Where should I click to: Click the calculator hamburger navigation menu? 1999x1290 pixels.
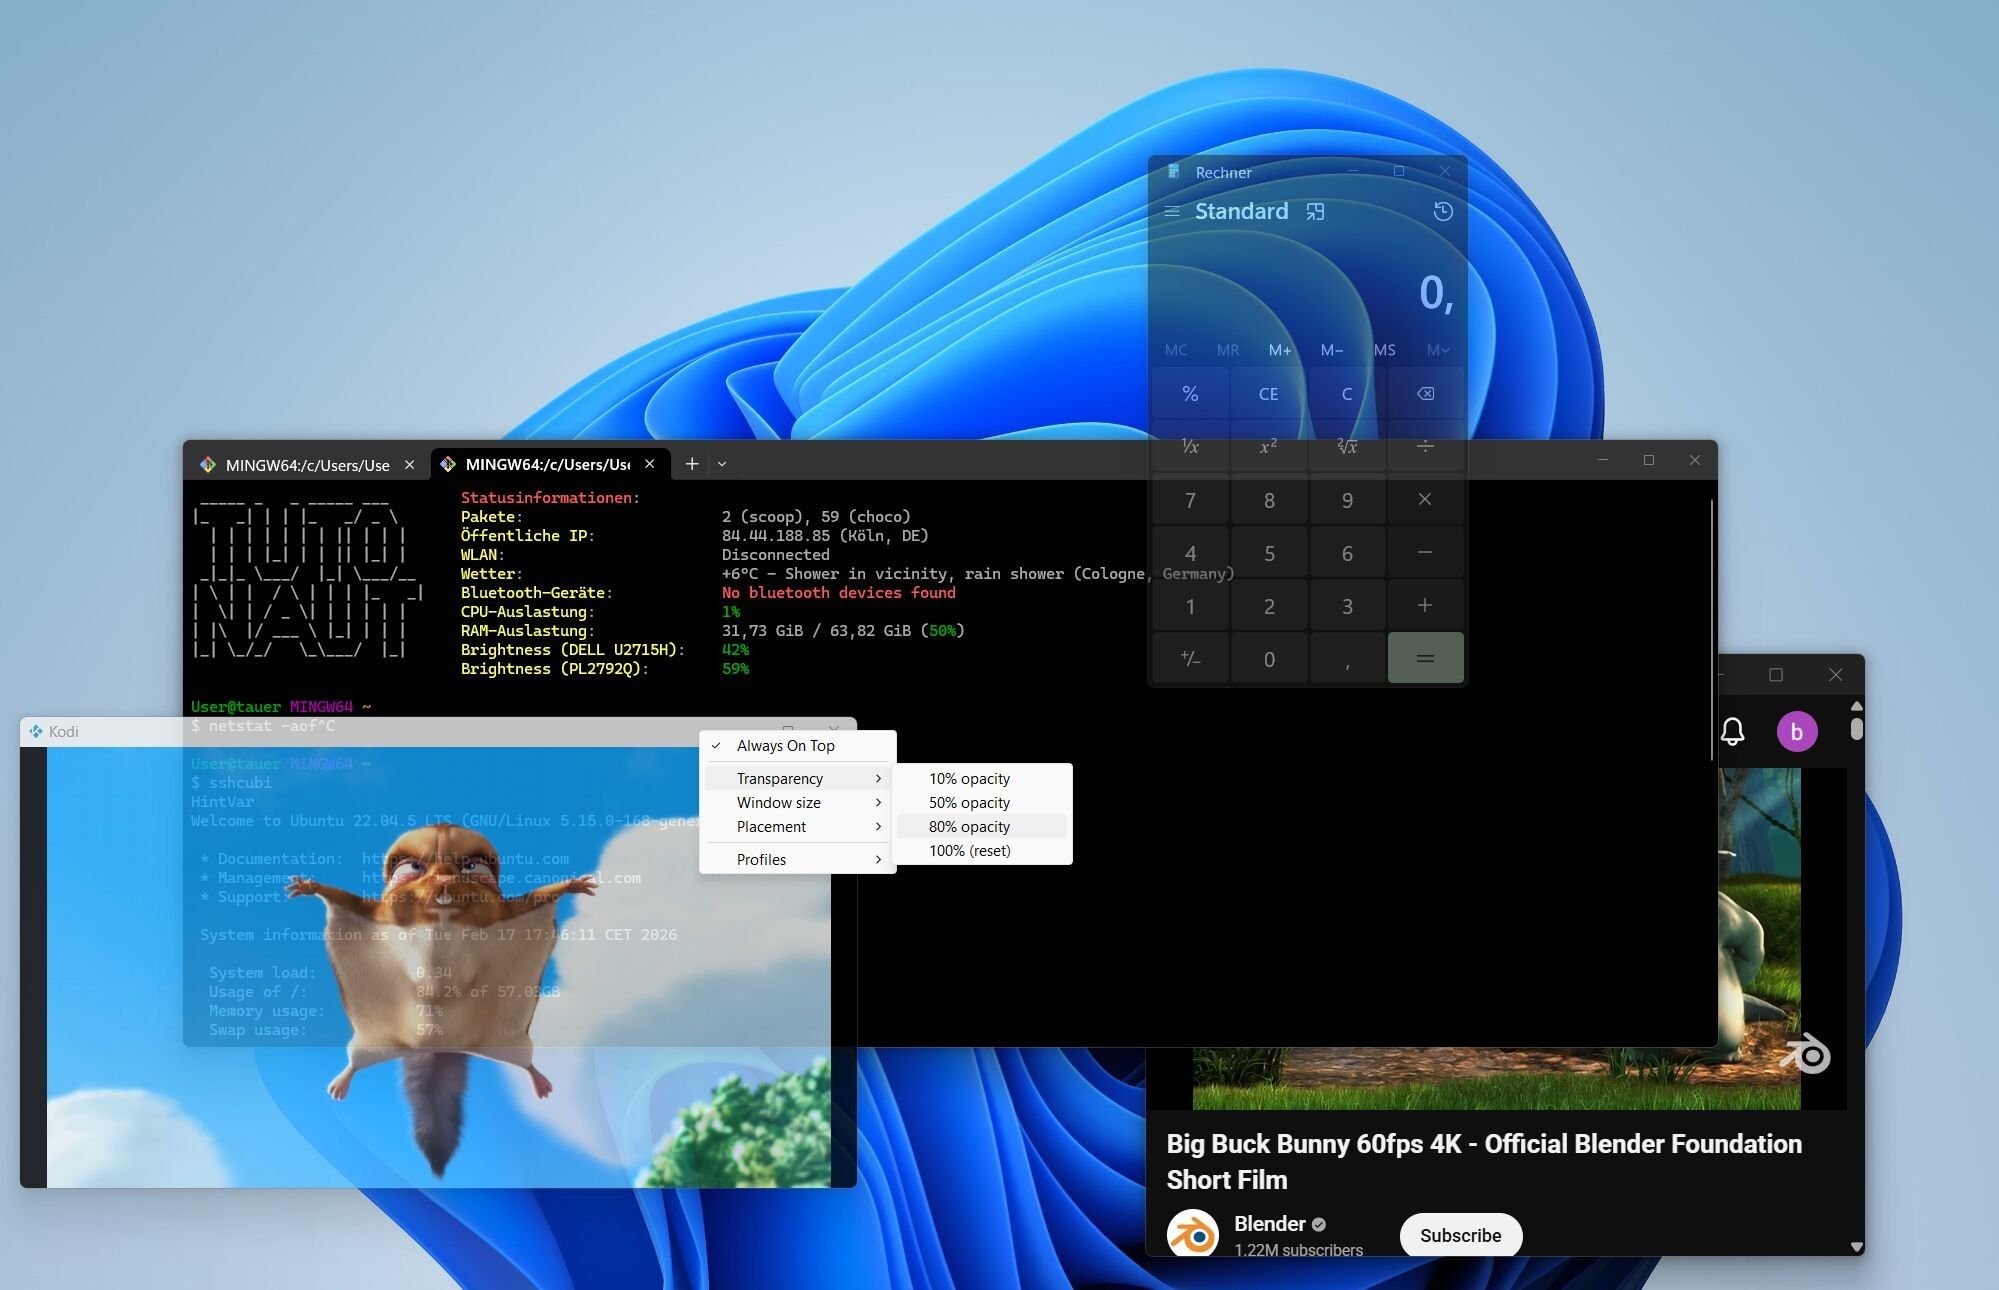point(1172,211)
